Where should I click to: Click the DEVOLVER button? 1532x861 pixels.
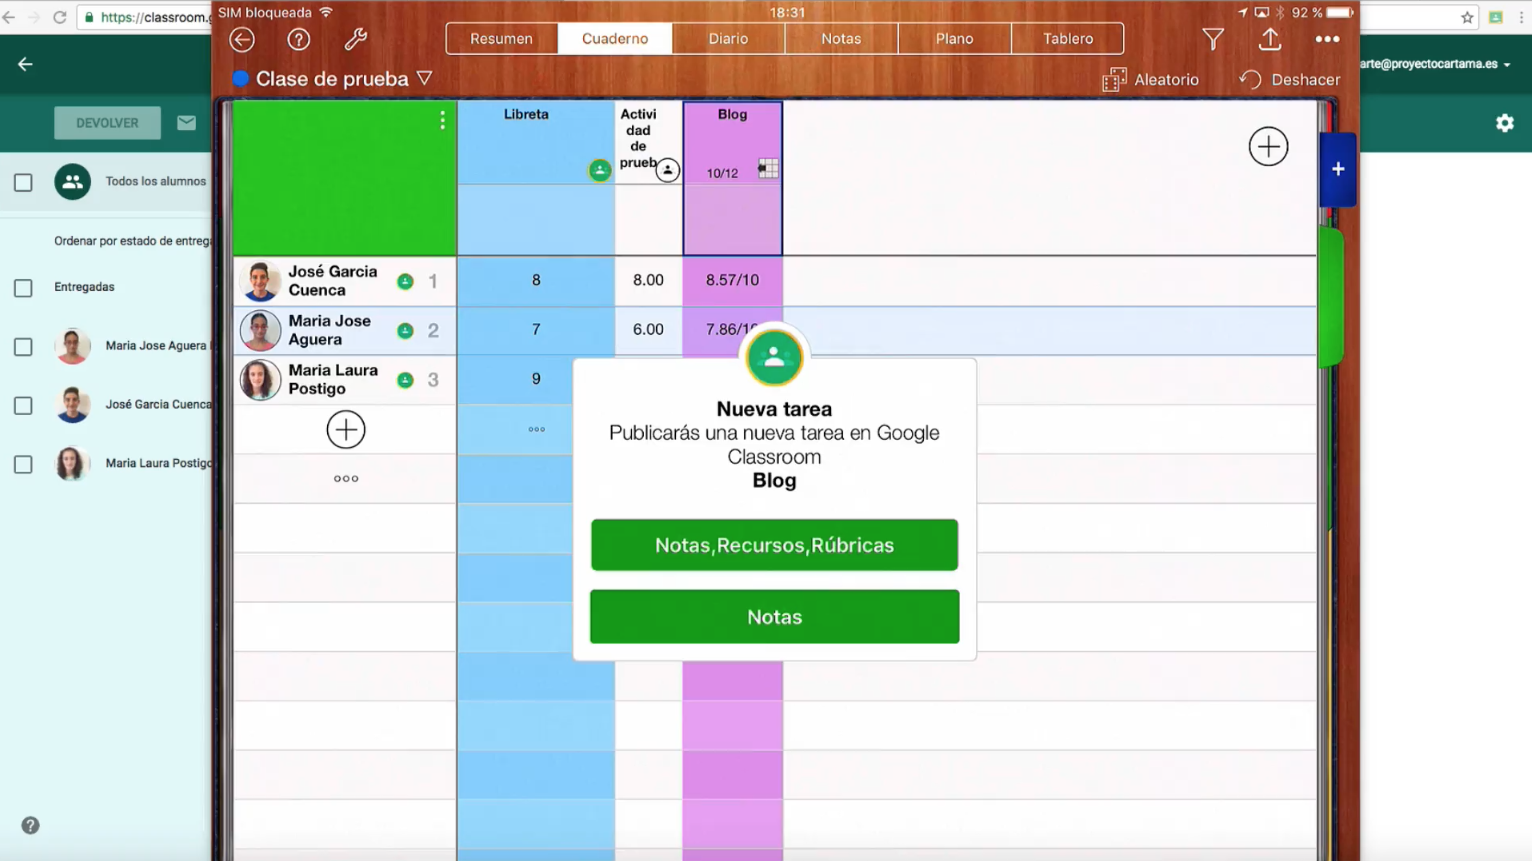tap(107, 123)
